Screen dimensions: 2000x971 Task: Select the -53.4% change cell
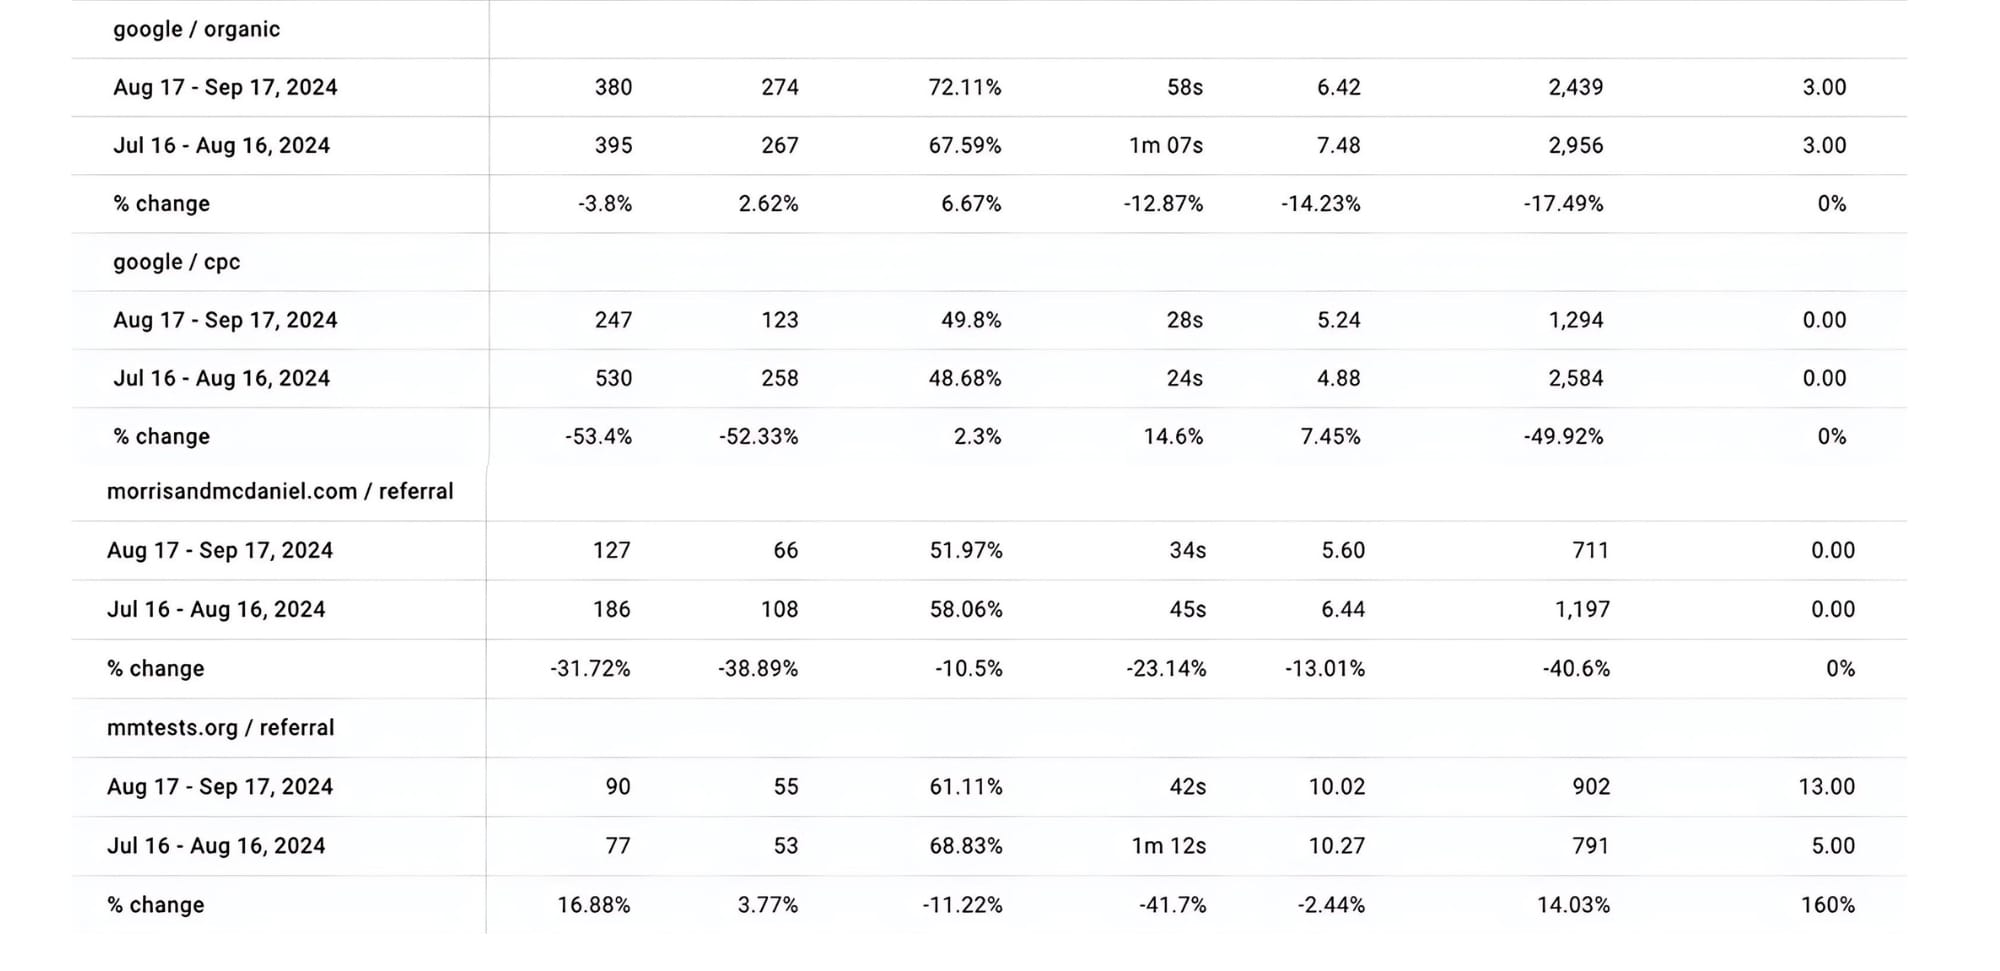(598, 436)
